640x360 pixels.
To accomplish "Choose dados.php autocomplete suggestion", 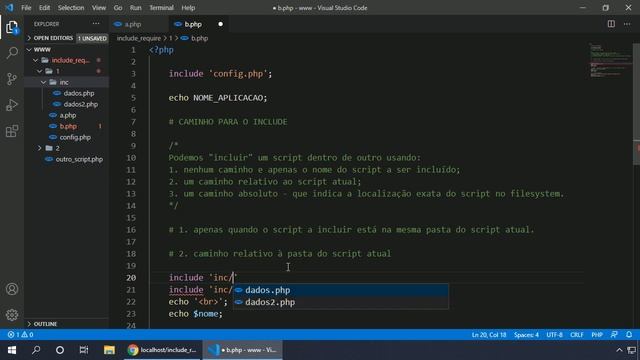I will point(340,290).
